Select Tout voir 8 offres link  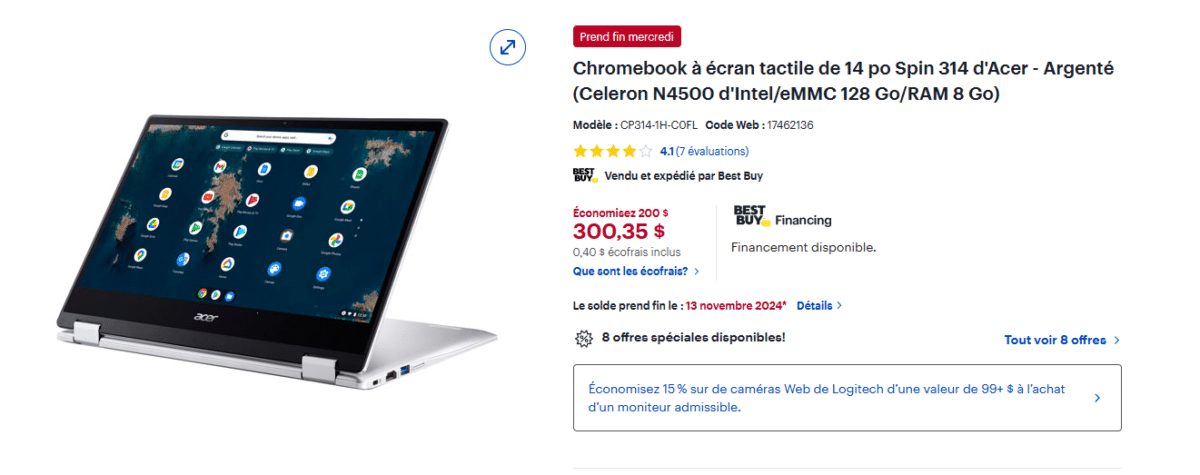(x=1055, y=340)
